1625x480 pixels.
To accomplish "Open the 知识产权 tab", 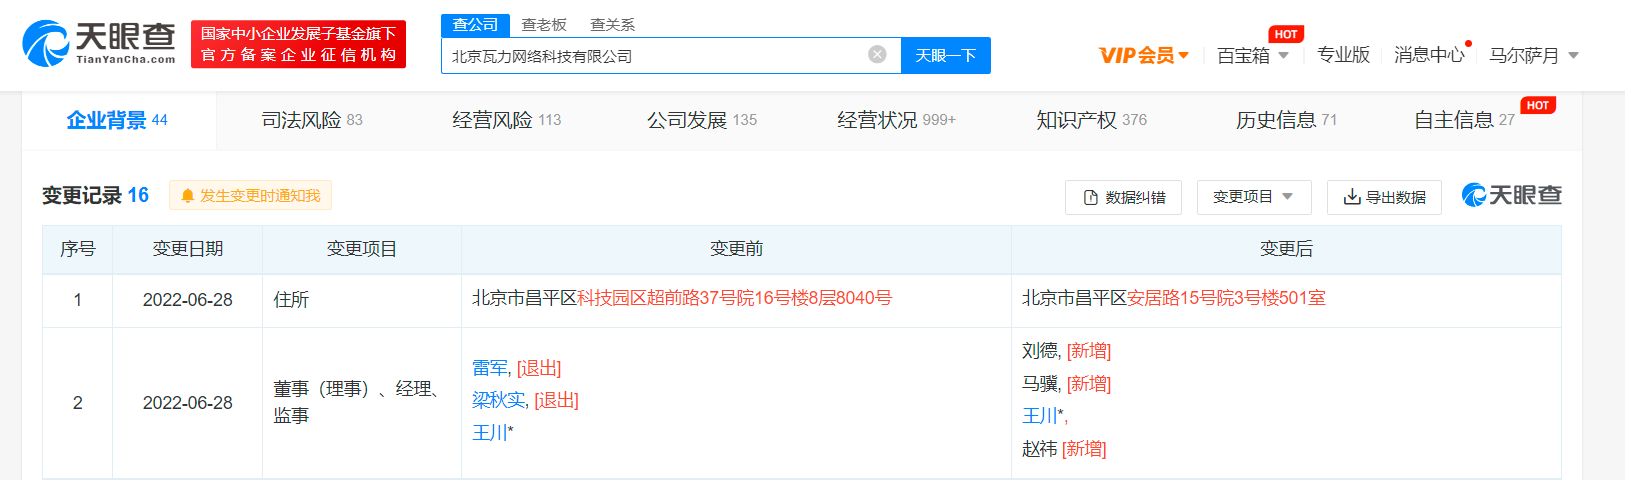I will (1092, 120).
